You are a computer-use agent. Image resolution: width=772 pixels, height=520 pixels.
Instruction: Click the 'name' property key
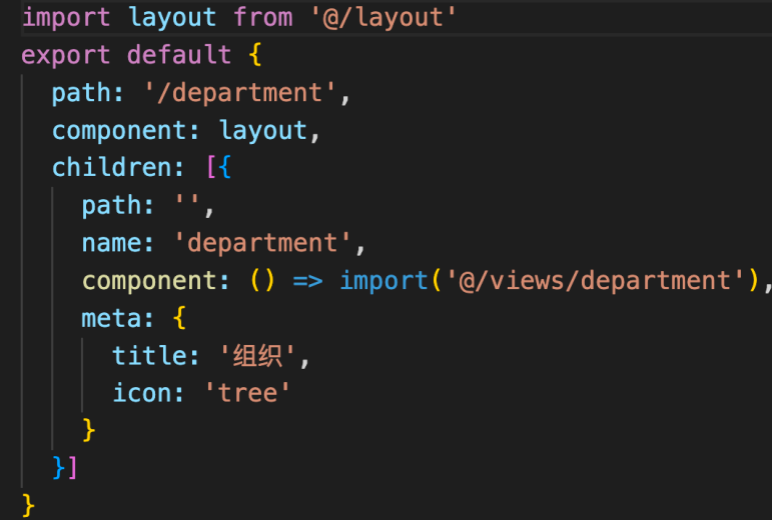tap(111, 244)
